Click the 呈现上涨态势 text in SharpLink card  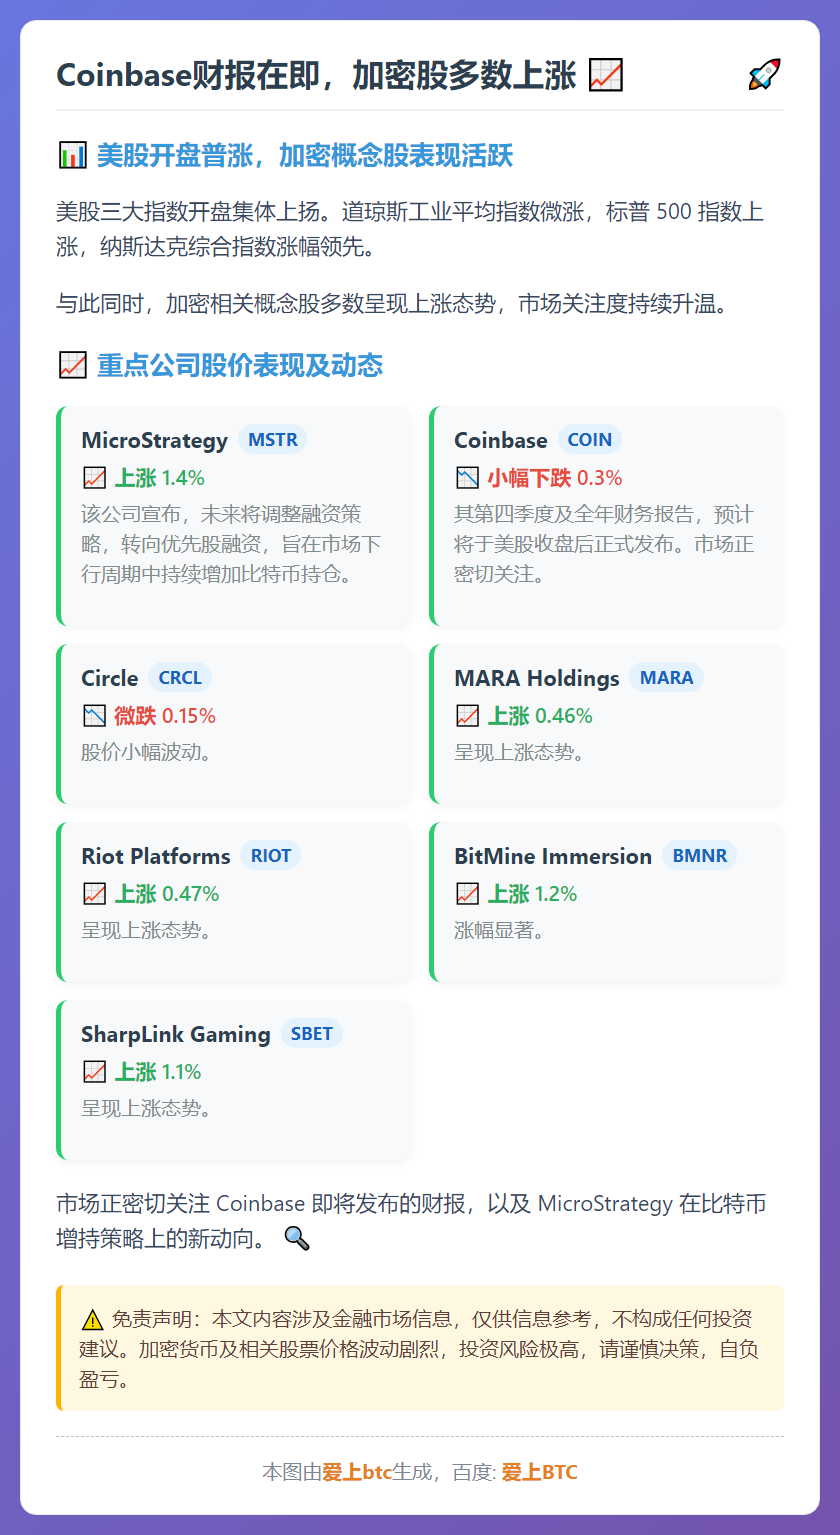click(x=147, y=1108)
